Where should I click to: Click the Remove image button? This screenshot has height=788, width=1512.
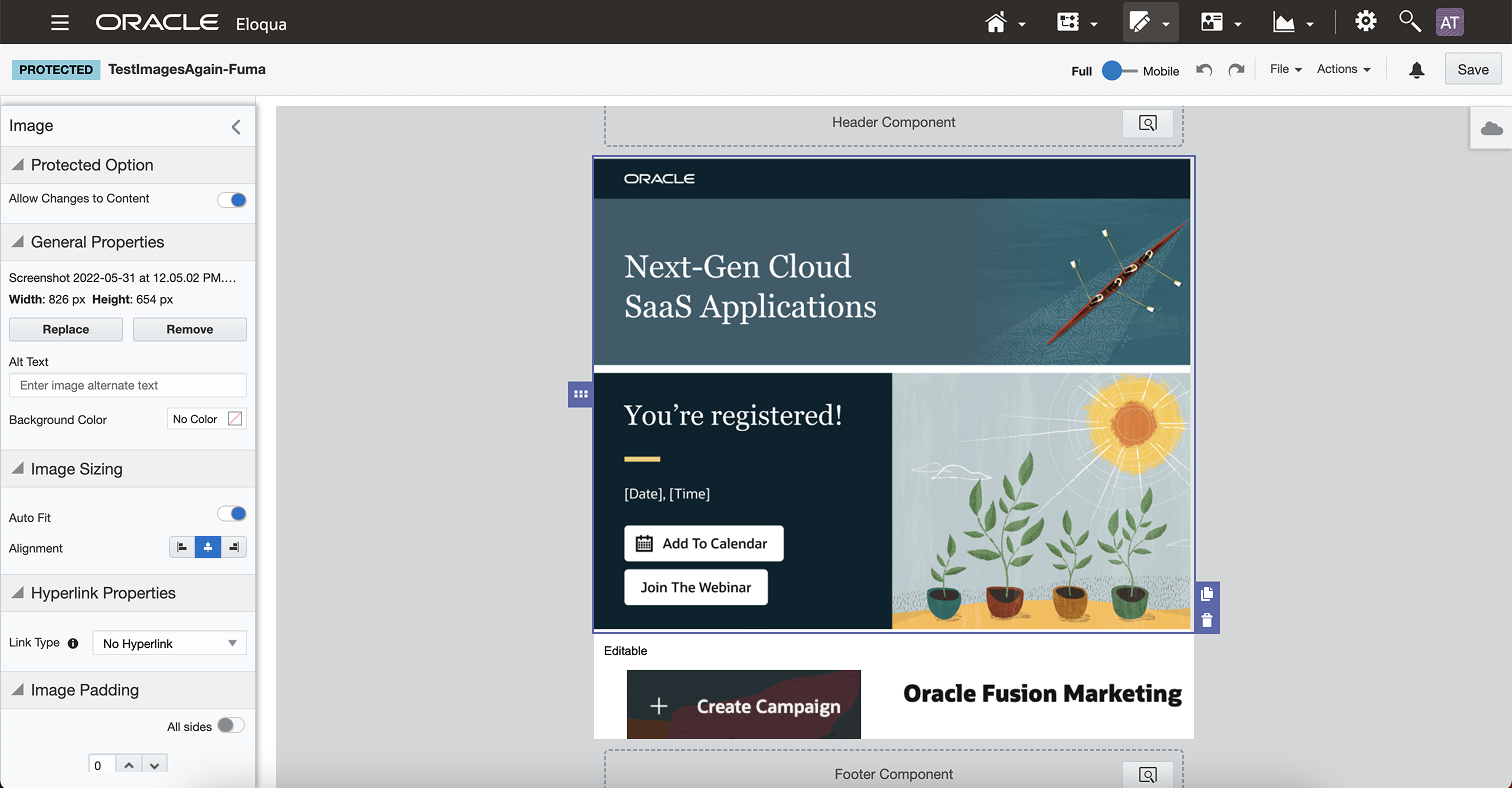coord(190,329)
